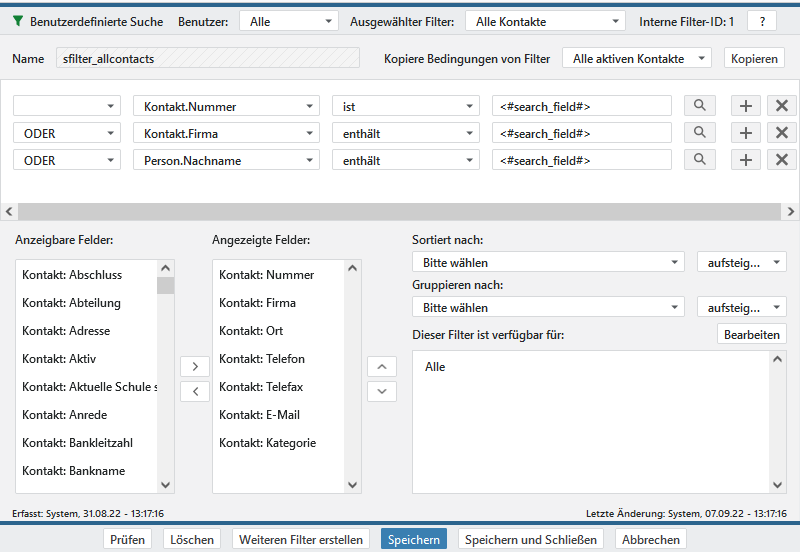The height and width of the screenshot is (552, 800).
Task: Click the Name field sfilter_allcontacts
Action: coord(207,59)
